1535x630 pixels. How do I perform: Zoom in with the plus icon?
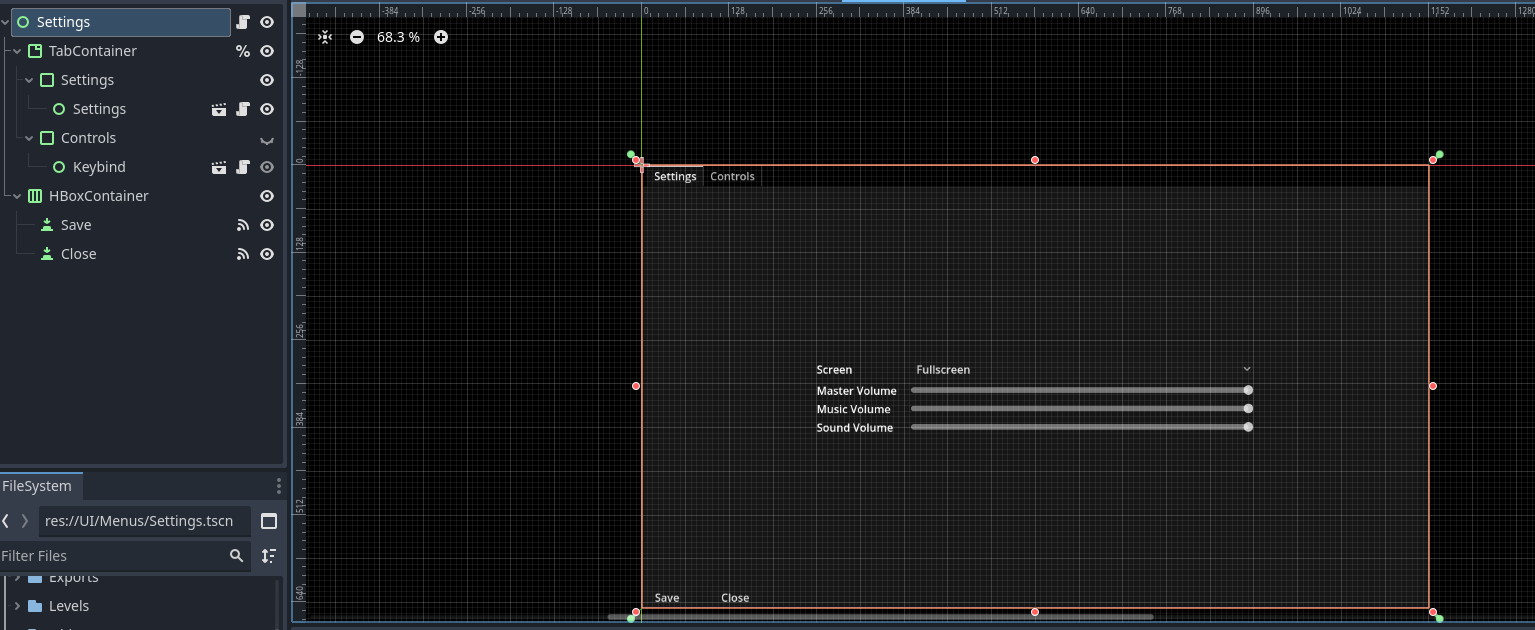(441, 37)
